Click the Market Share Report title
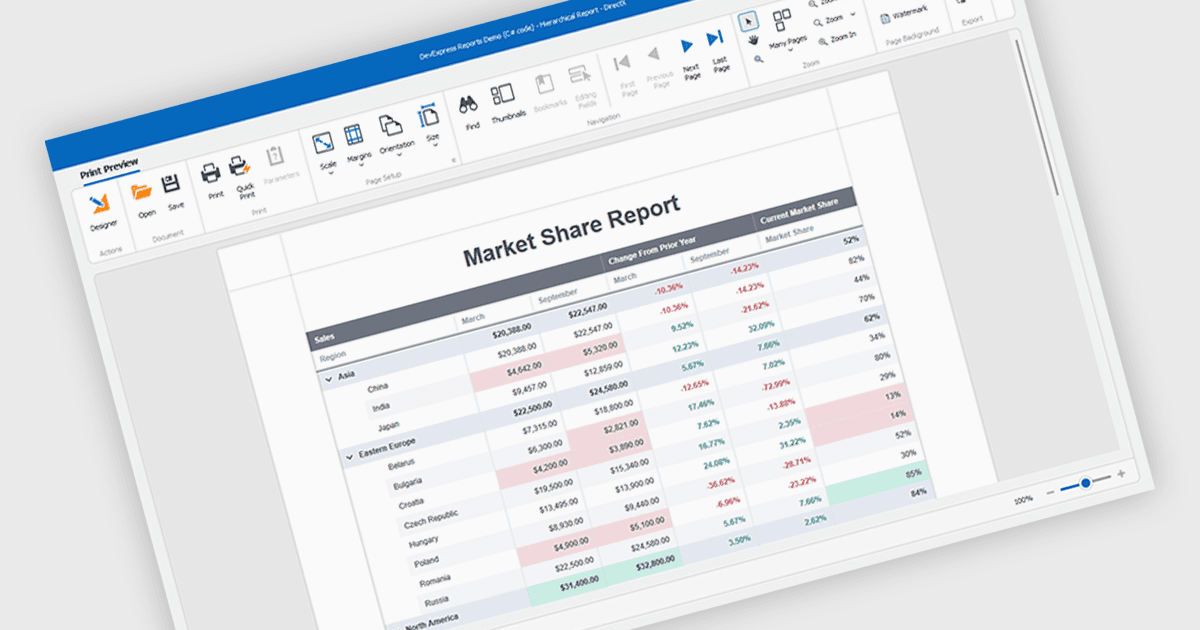 (x=572, y=228)
